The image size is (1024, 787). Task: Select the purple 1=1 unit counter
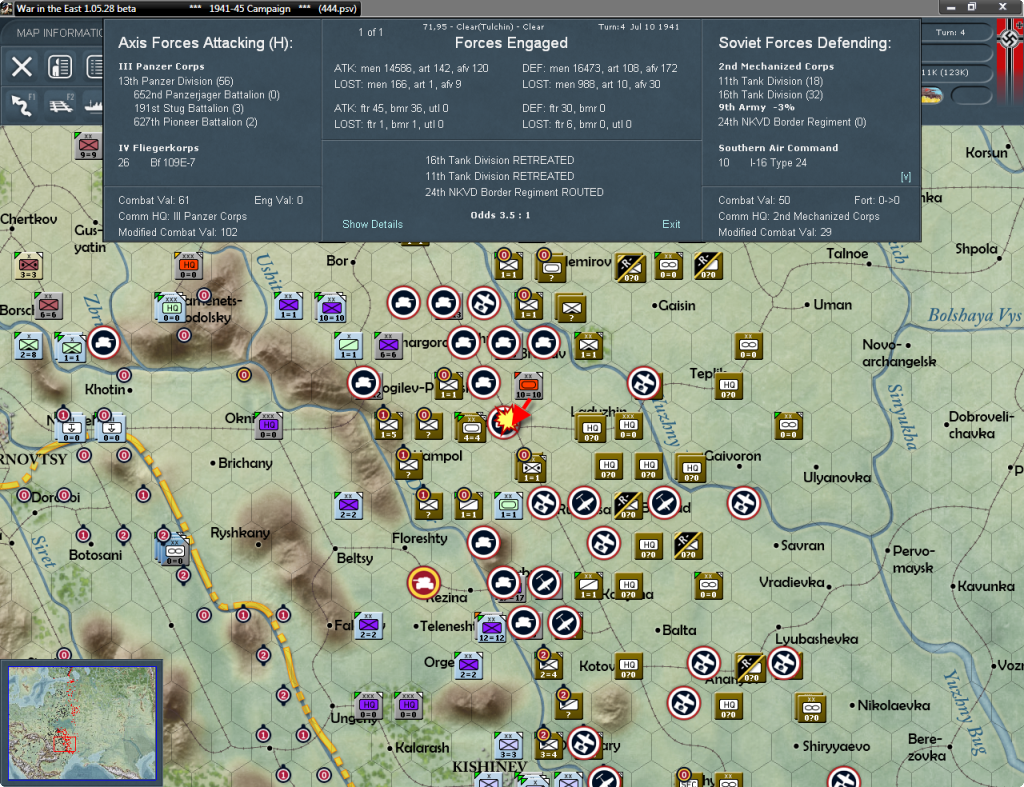(x=289, y=306)
